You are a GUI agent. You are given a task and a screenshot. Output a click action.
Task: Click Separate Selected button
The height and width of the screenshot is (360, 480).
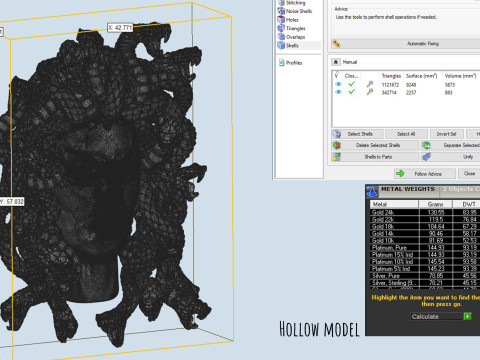coord(451,145)
